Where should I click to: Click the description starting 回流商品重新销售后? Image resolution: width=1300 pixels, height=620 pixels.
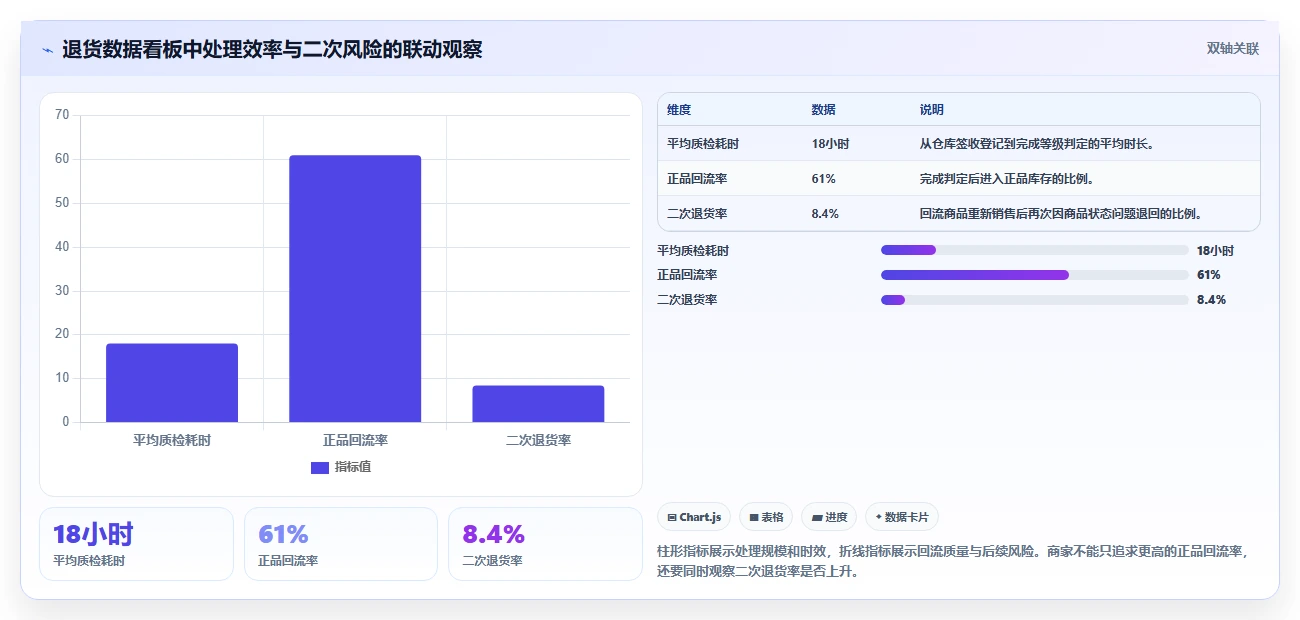[x=1061, y=214]
